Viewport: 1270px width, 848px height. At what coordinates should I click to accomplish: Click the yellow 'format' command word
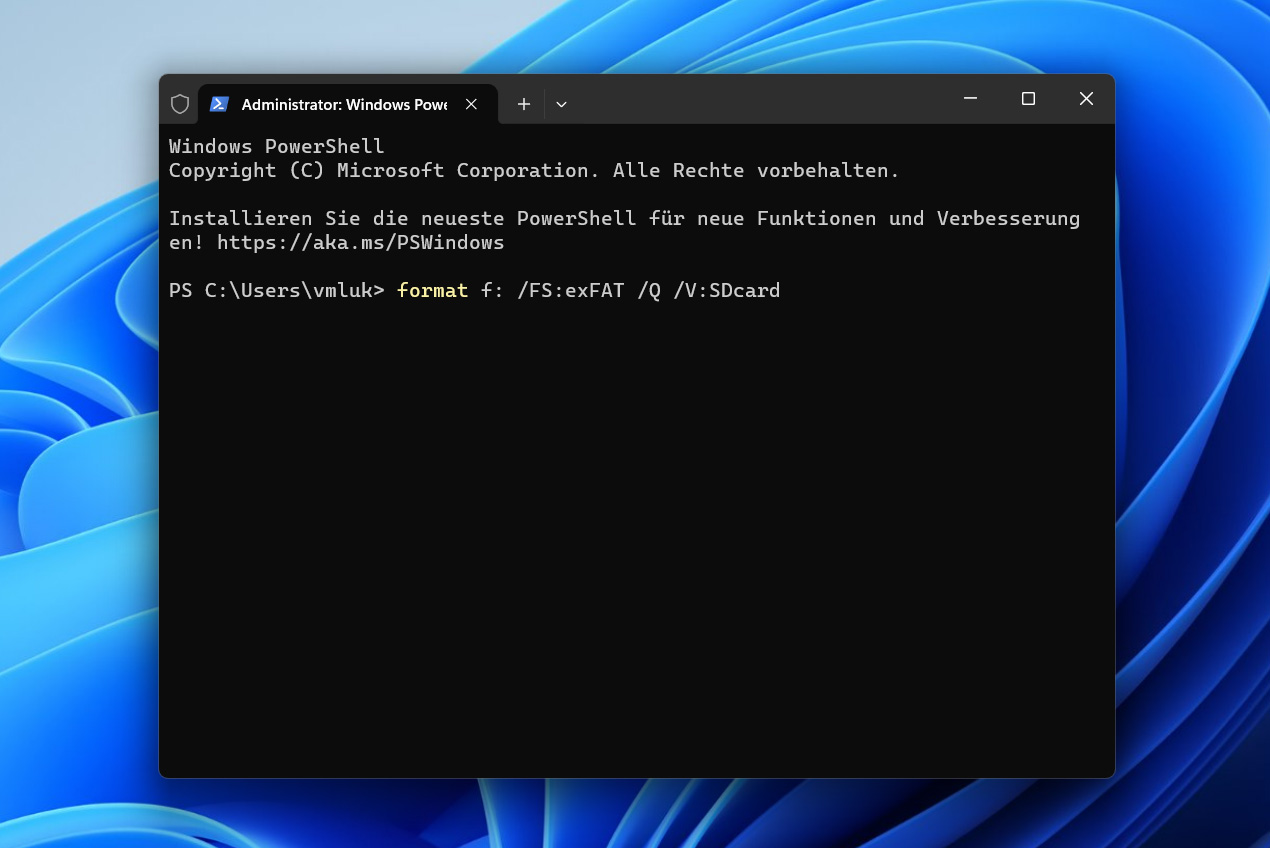(432, 290)
